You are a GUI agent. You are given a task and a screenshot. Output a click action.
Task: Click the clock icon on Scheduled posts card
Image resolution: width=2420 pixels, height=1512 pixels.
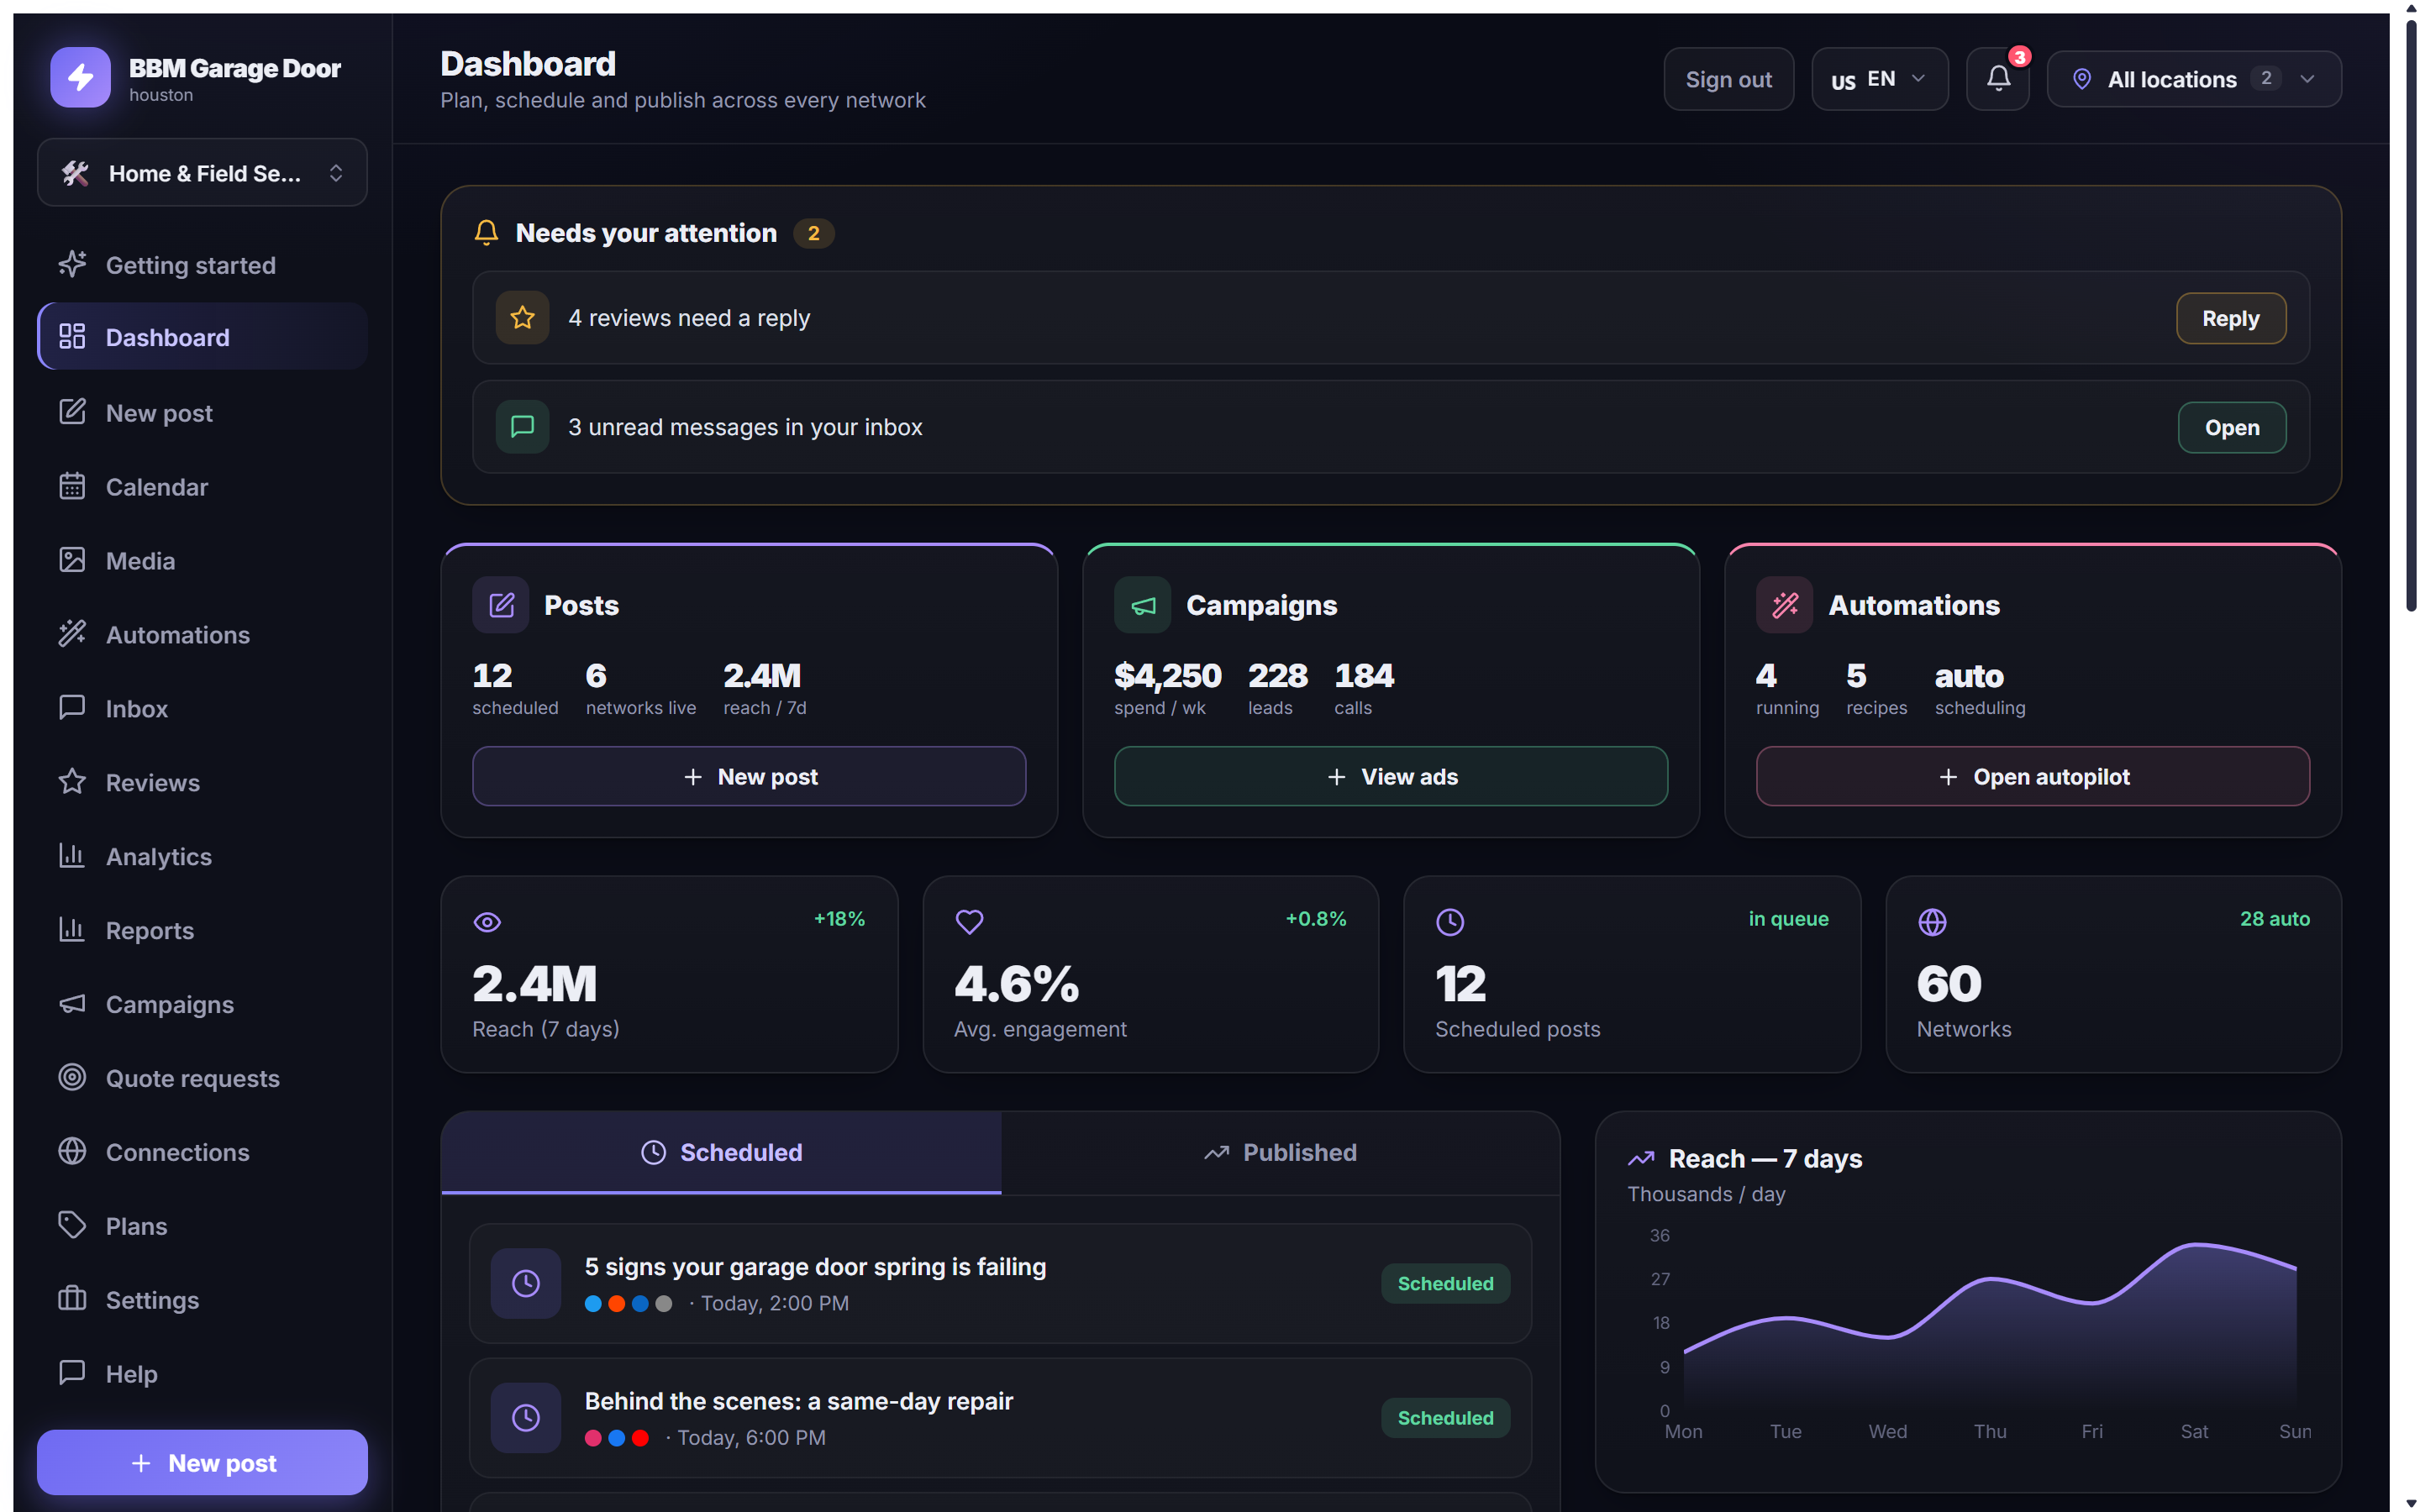(x=1450, y=922)
